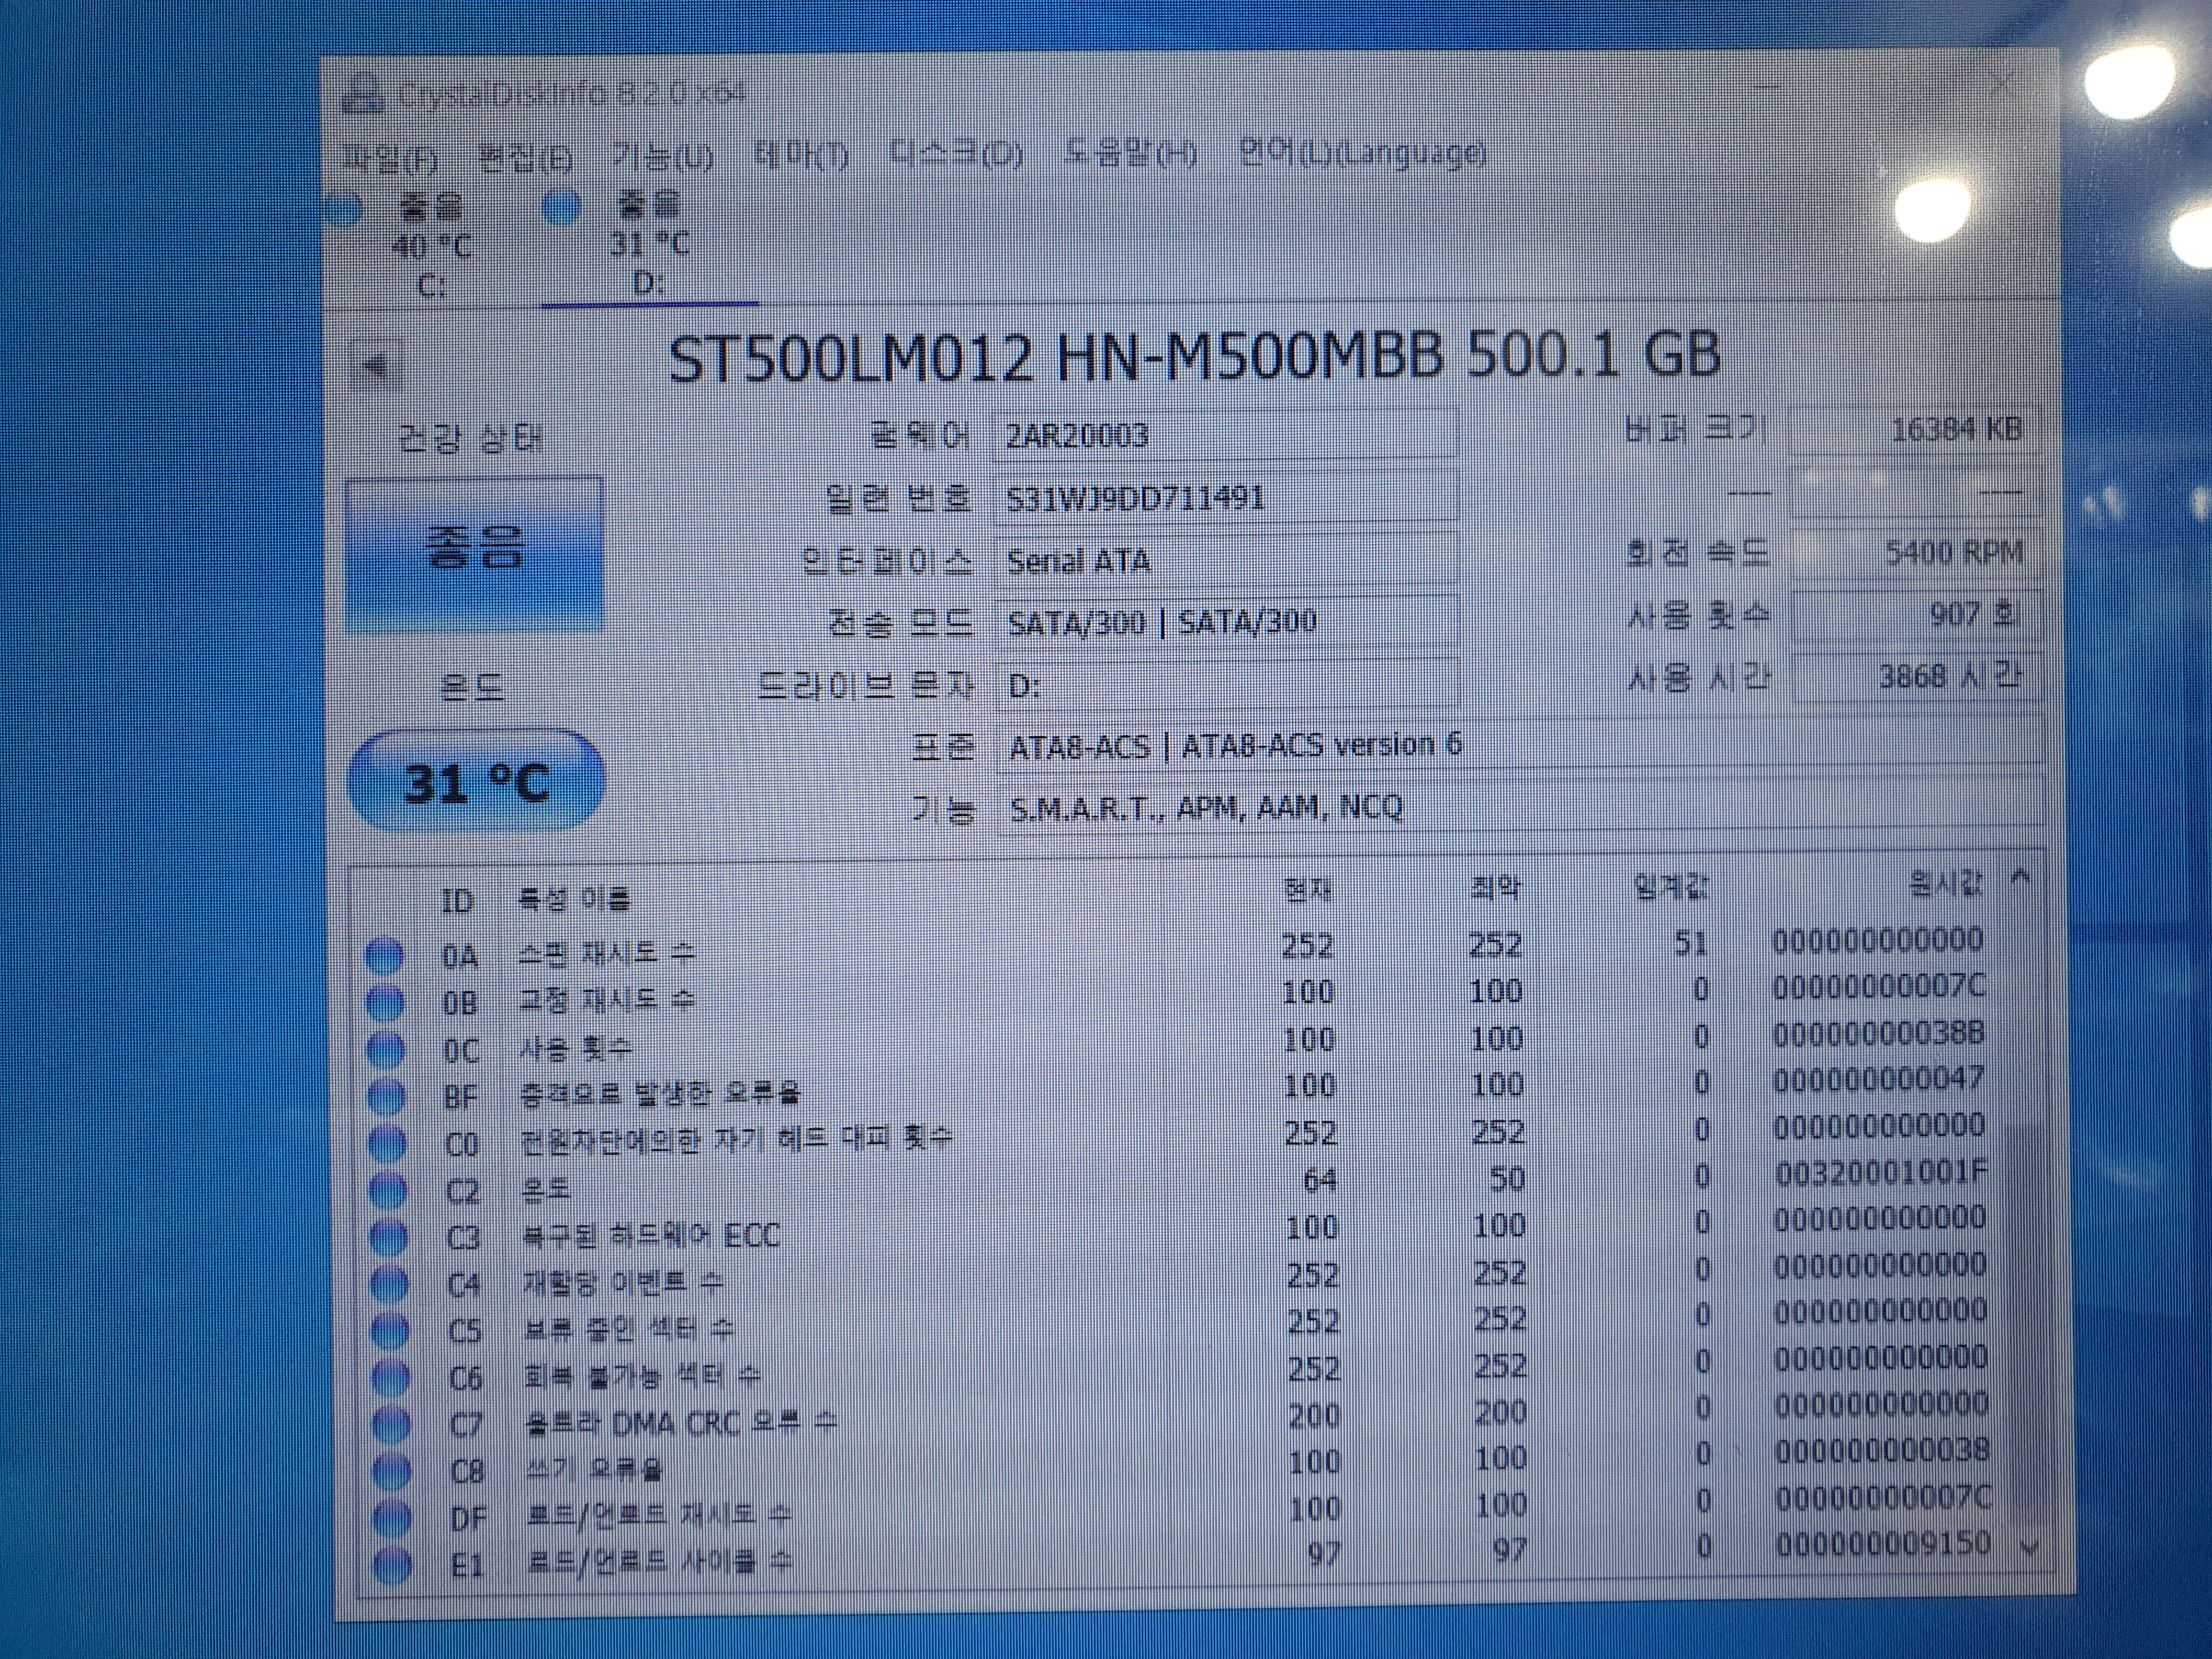Click the status circle for attribute C4

tap(389, 1285)
